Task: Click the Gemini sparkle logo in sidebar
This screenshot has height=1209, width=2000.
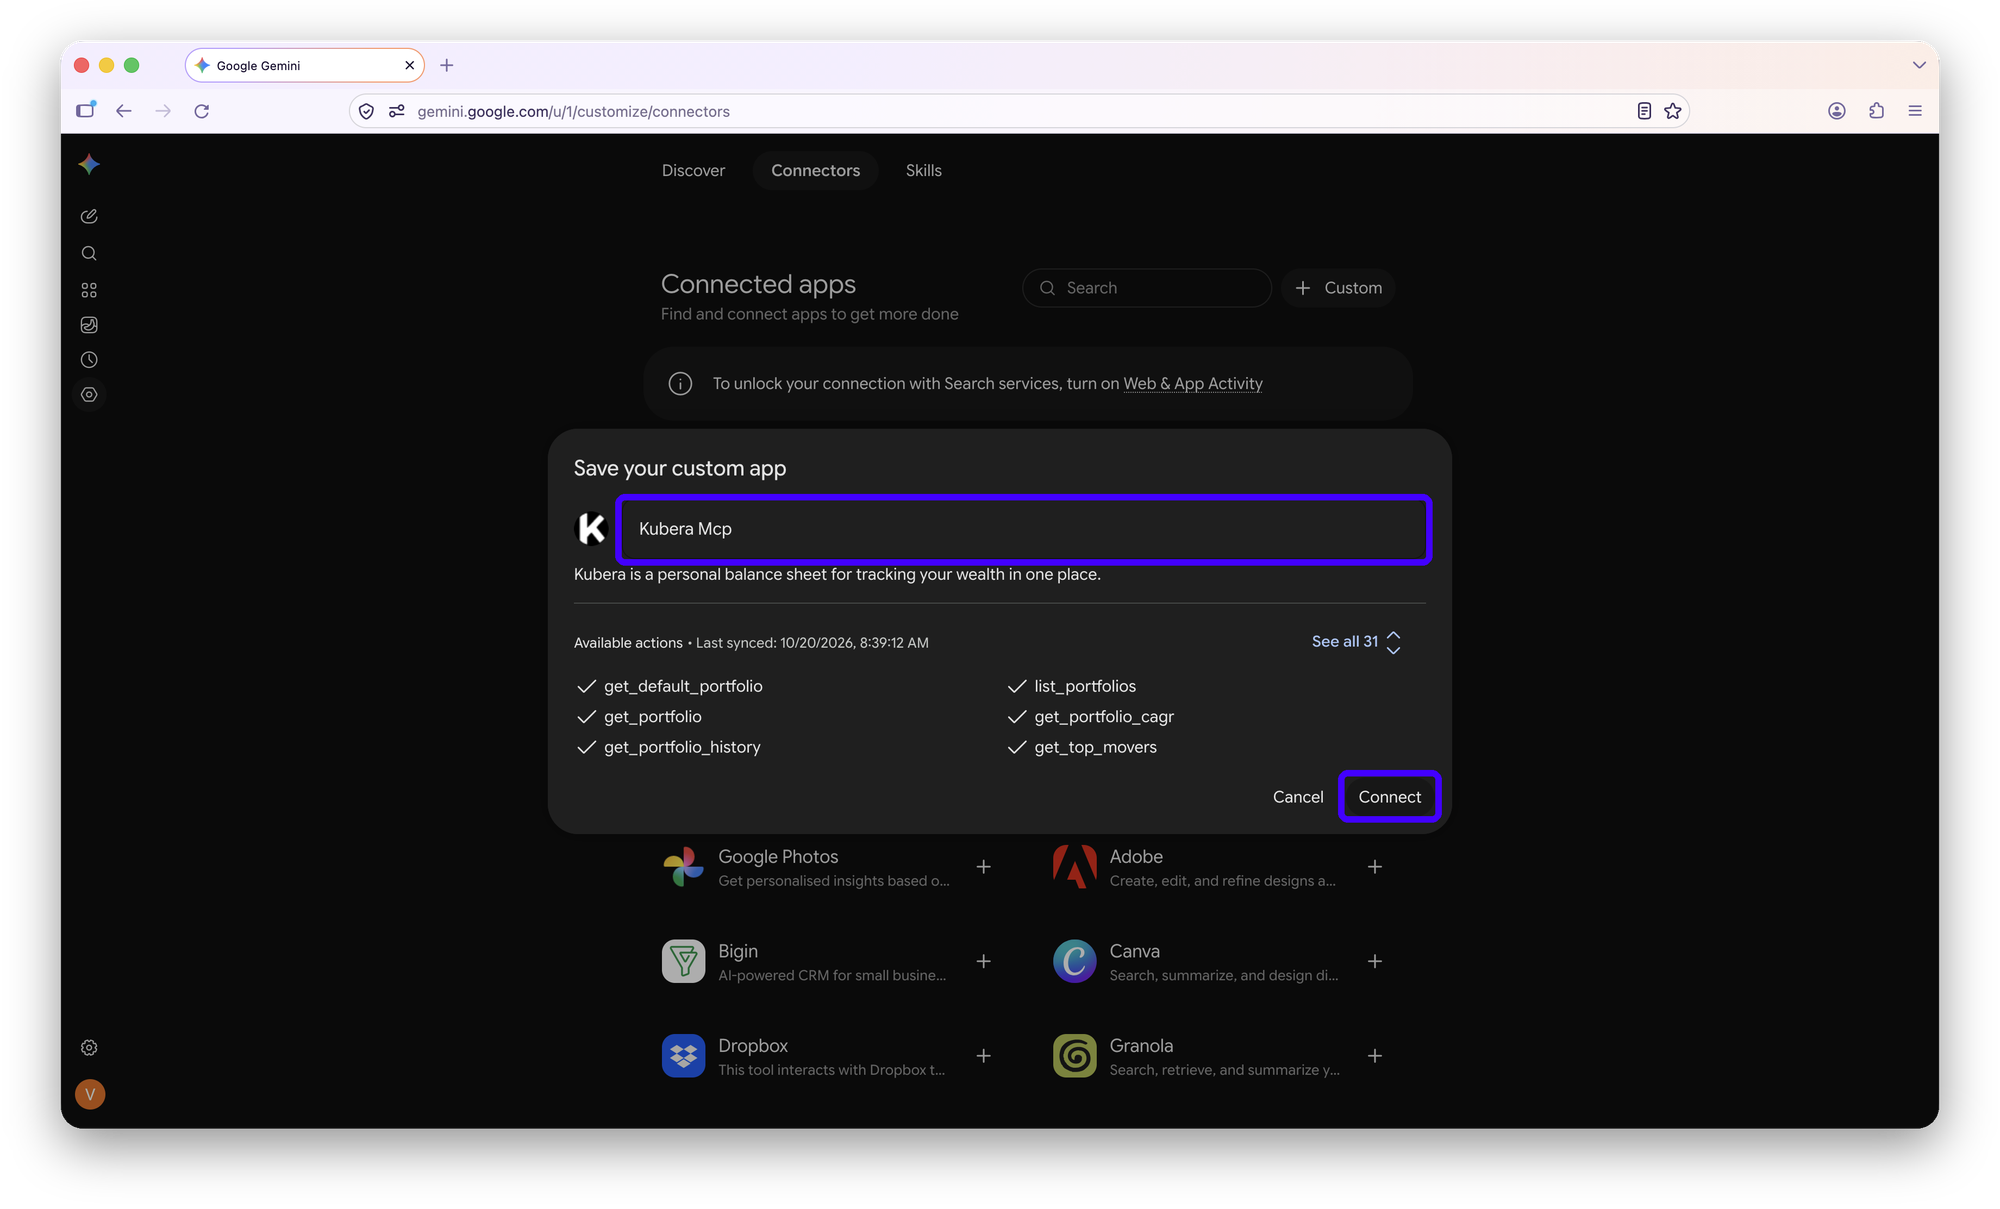Action: tap(89, 164)
